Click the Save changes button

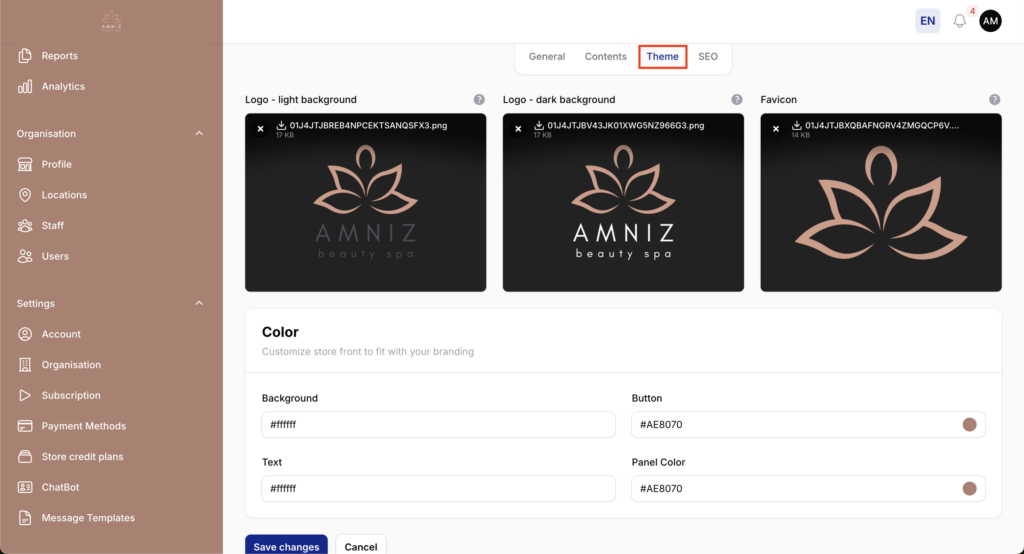286,546
